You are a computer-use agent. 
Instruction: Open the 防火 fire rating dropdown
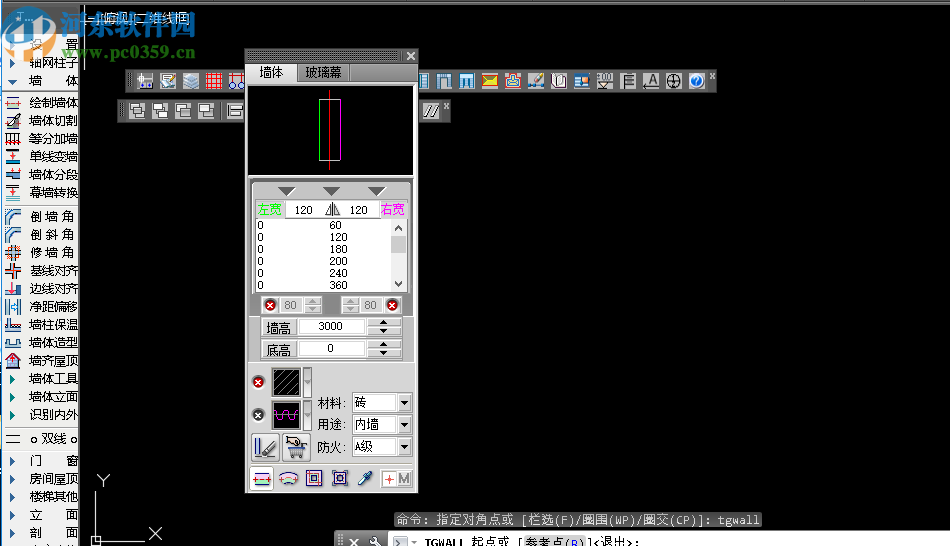(x=404, y=447)
